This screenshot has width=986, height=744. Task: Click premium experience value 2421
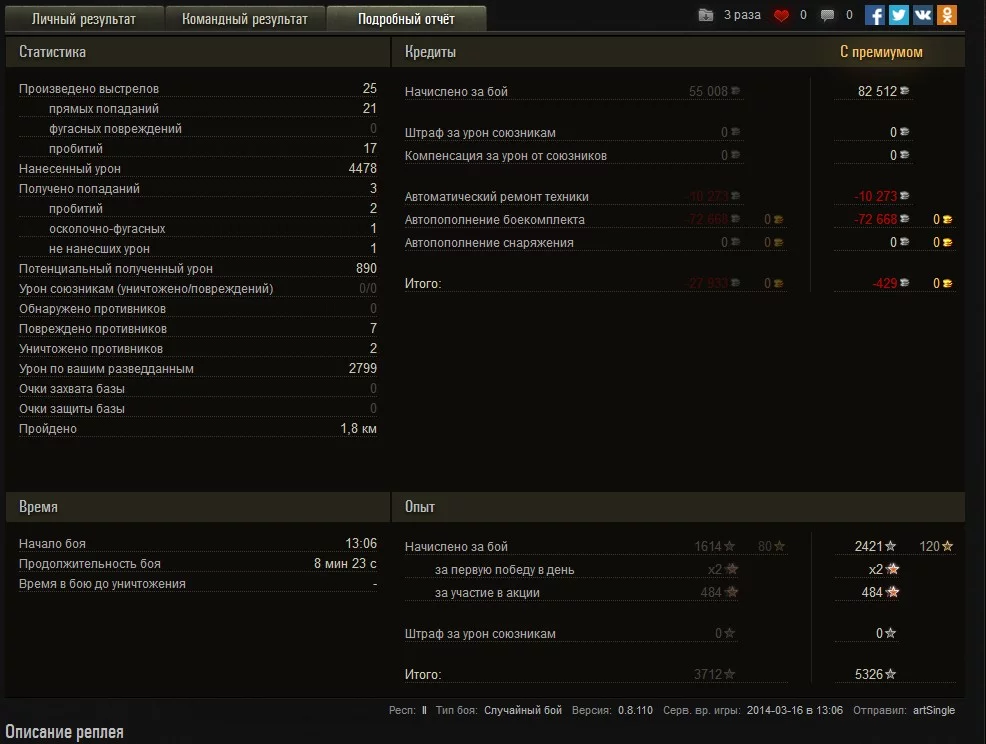click(868, 547)
